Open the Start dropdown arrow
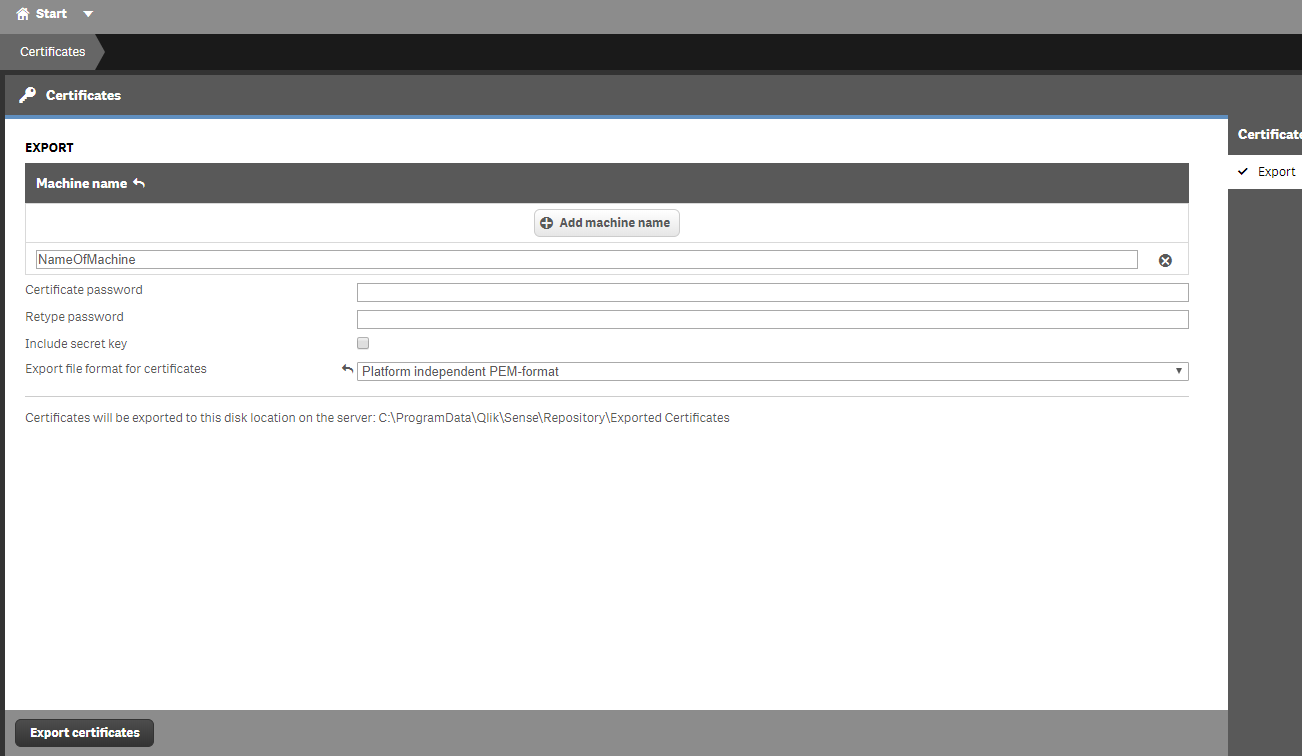 [88, 14]
